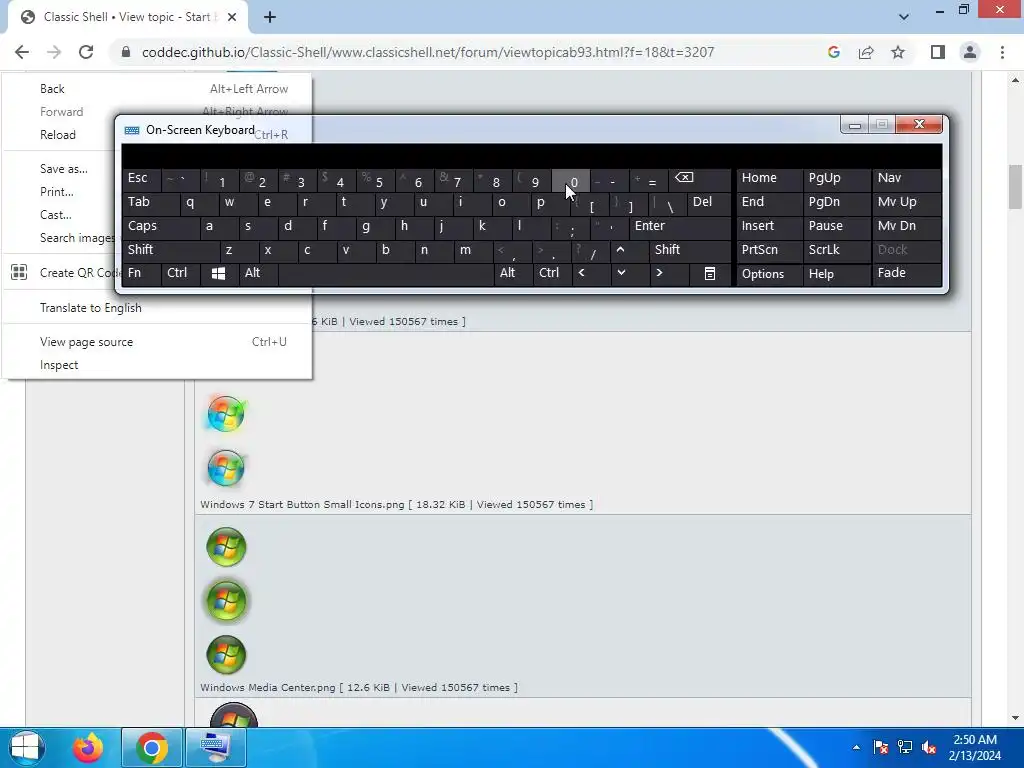Viewport: 1024px width, 768px height.
Task: Open new tab with plus button
Action: point(270,17)
